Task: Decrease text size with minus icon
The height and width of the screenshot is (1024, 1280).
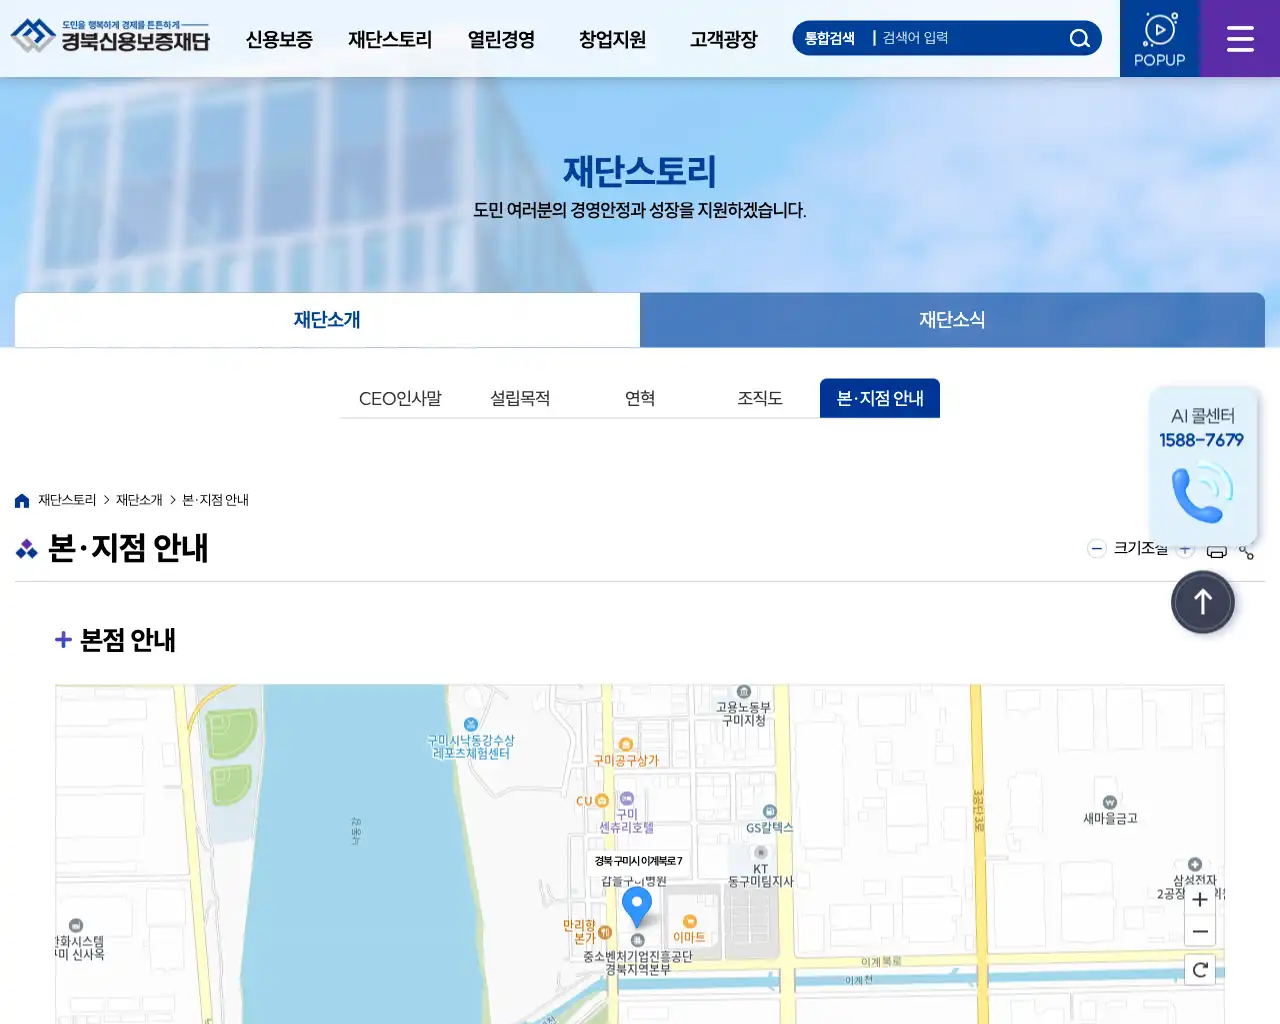Action: point(1097,548)
